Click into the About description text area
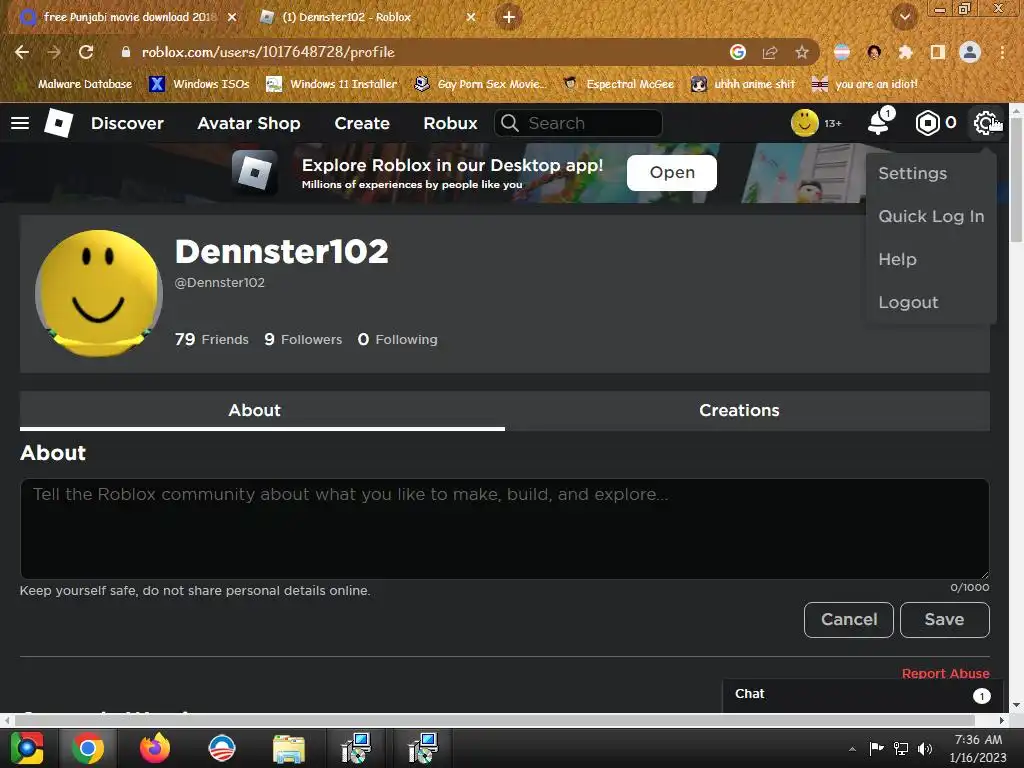The image size is (1024, 768). [504, 529]
